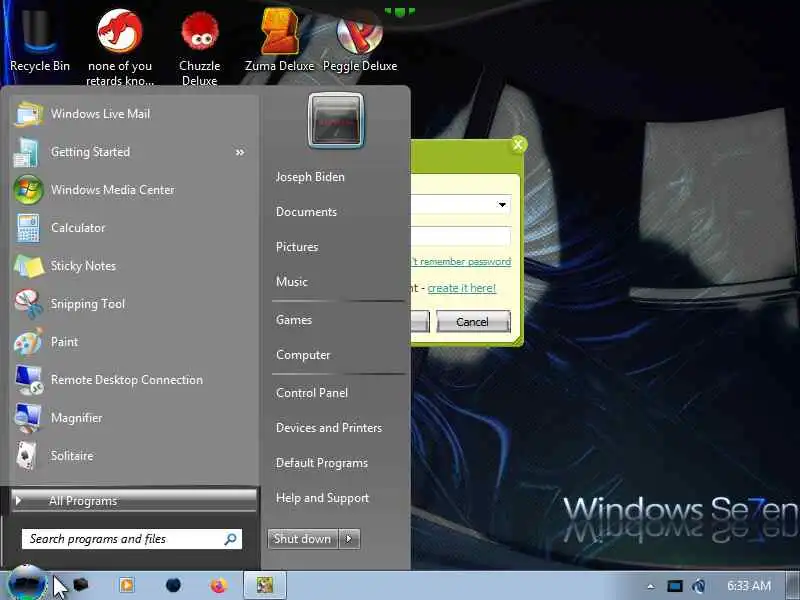Viewport: 800px width, 600px height.
Task: Open Control Panel
Action: click(312, 393)
